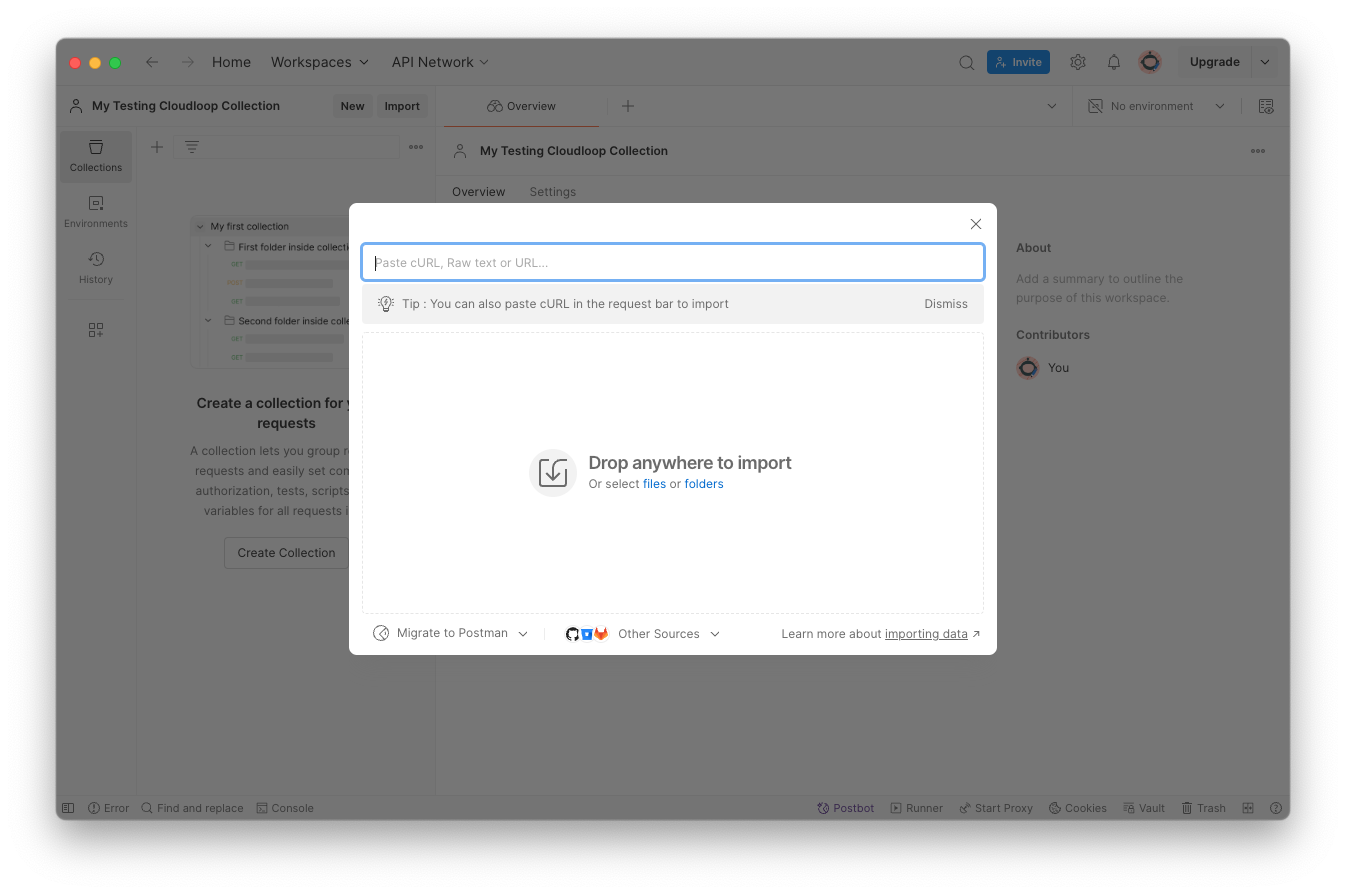
Task: Open the notifications bell
Action: [x=1114, y=62]
